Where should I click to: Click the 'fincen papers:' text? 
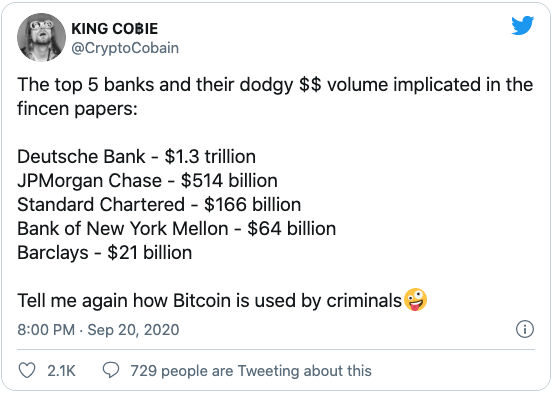[77, 109]
